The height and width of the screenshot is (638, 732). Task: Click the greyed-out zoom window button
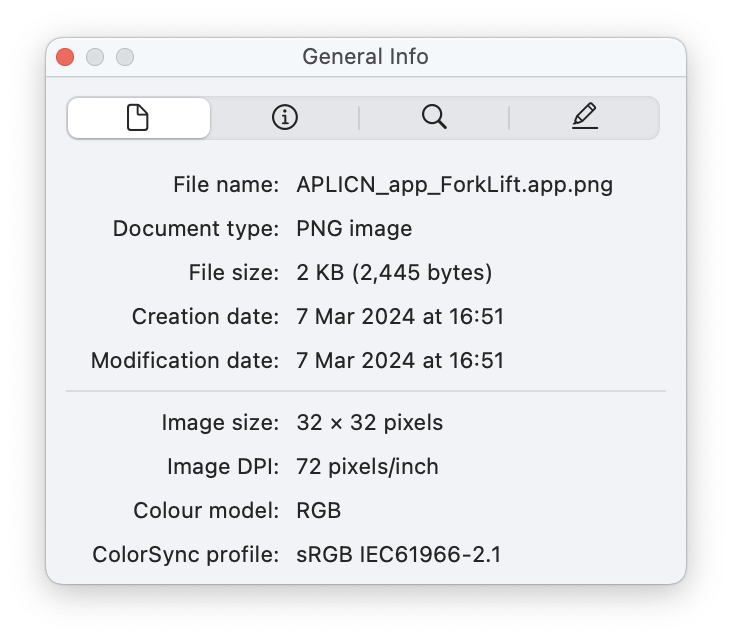[x=124, y=57]
